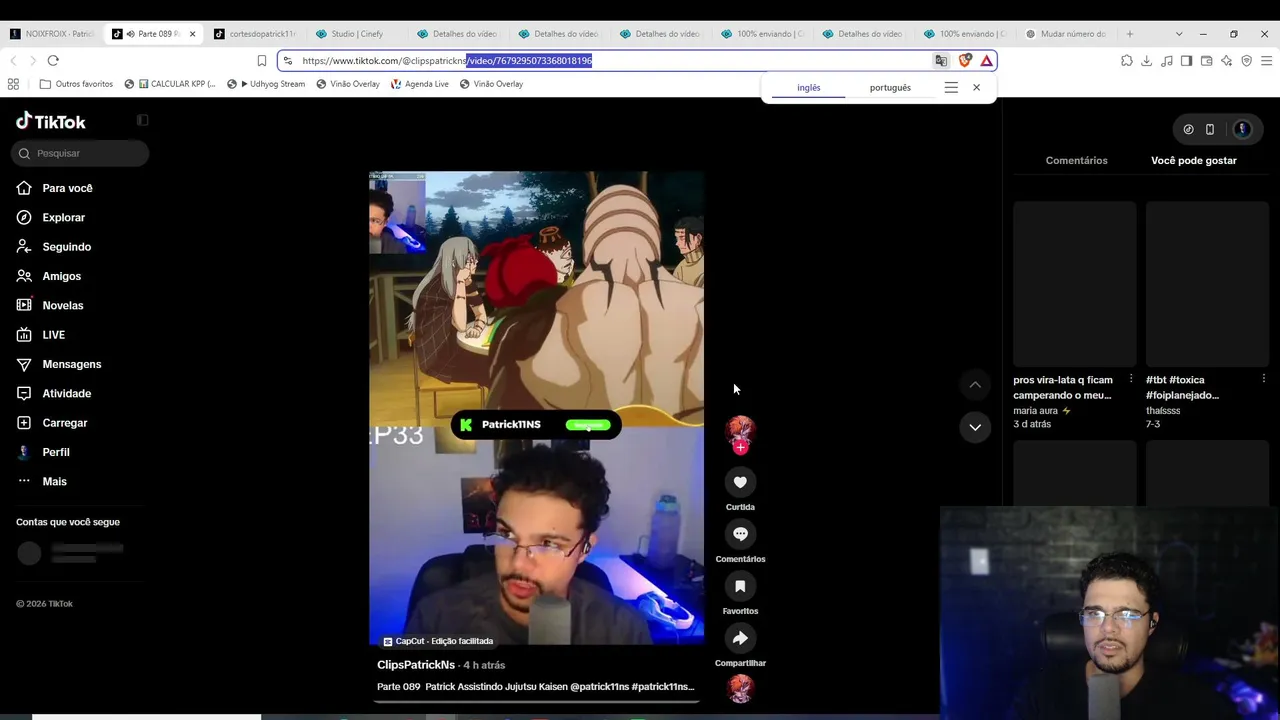This screenshot has height=720, width=1280.
Task: Open the TikTok coins icon
Action: coord(1188,129)
